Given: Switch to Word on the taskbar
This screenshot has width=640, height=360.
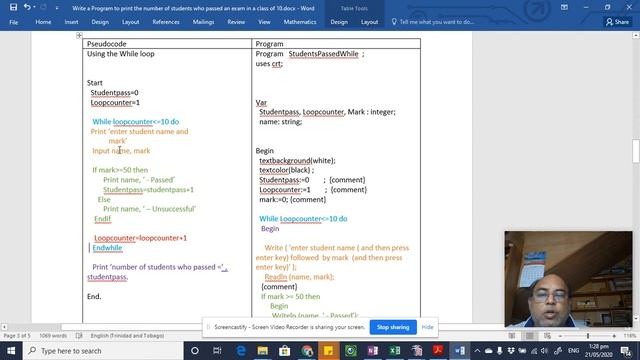Looking at the screenshot, I should (x=460, y=351).
